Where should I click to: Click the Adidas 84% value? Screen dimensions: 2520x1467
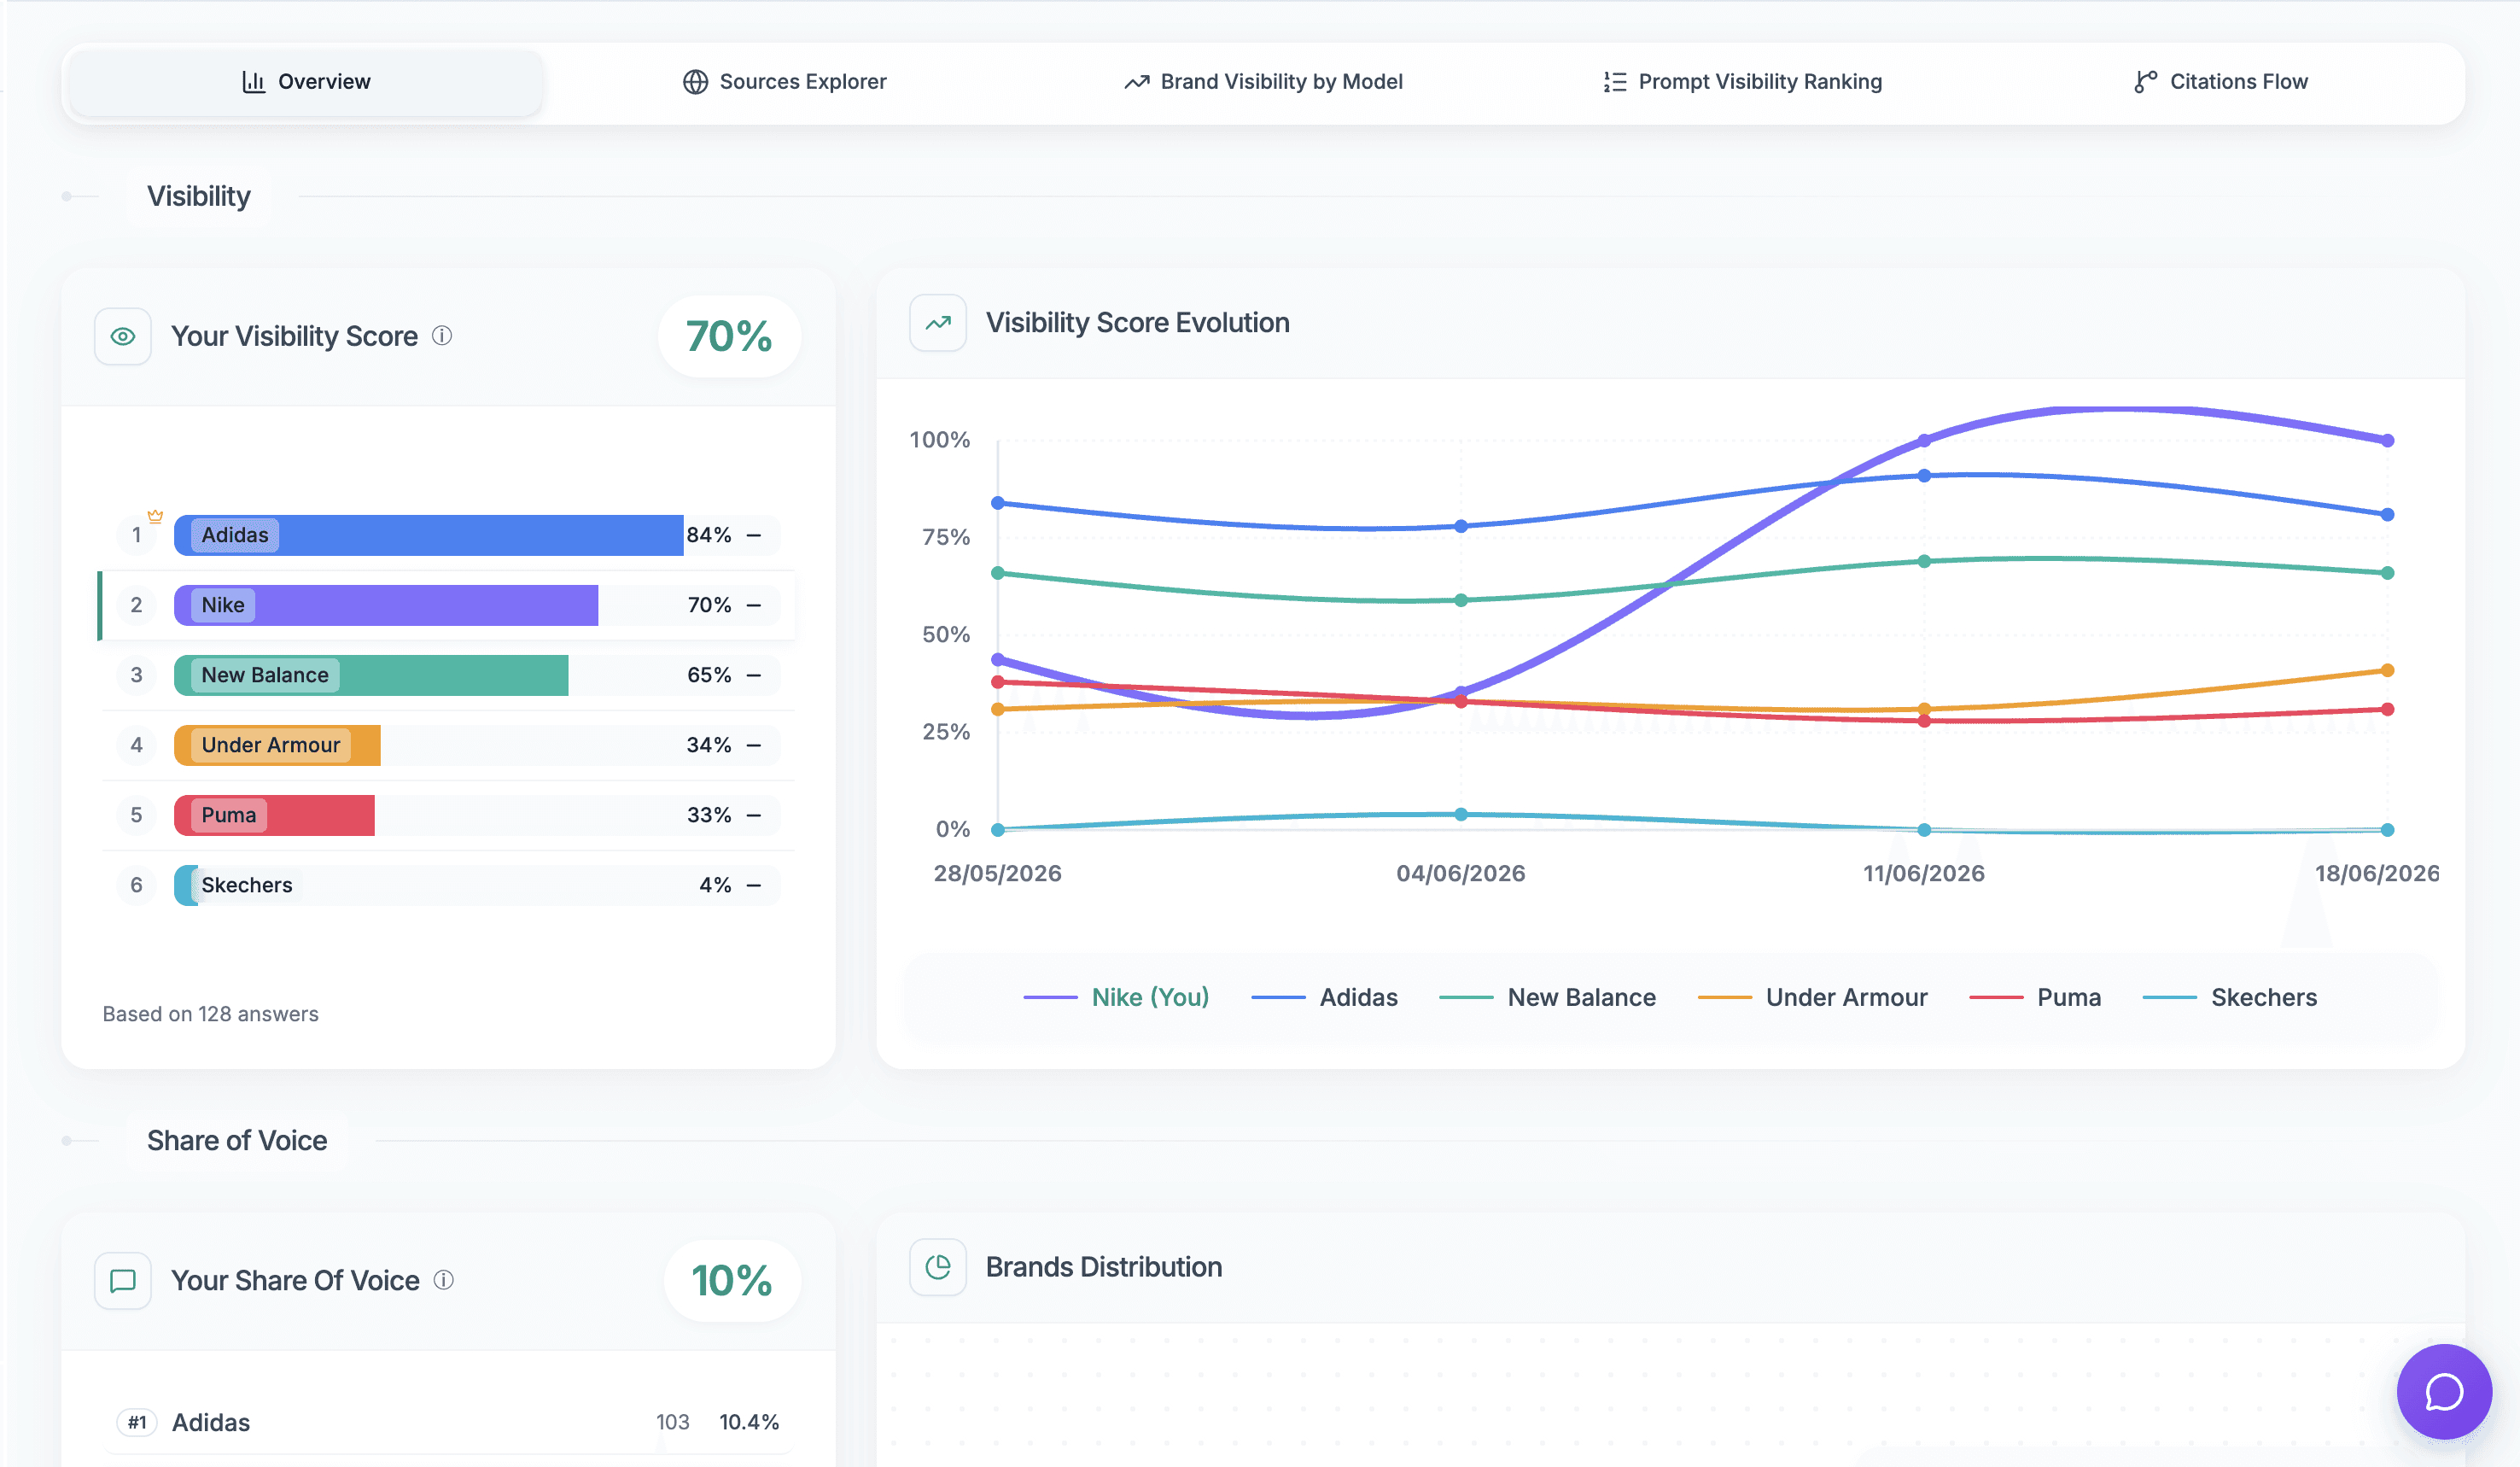709,535
